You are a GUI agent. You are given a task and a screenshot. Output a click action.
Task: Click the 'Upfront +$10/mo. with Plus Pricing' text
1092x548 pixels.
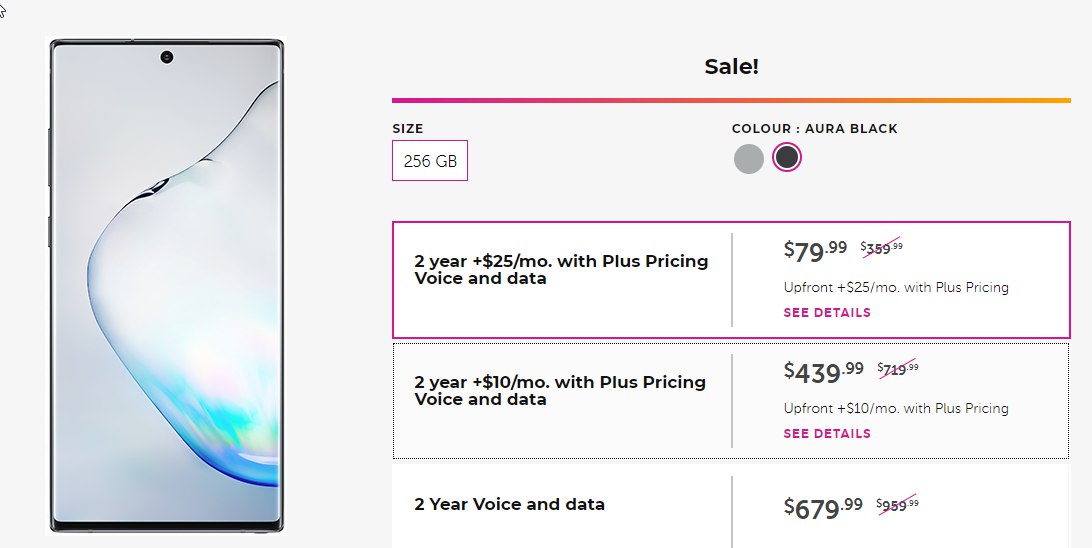tap(896, 408)
